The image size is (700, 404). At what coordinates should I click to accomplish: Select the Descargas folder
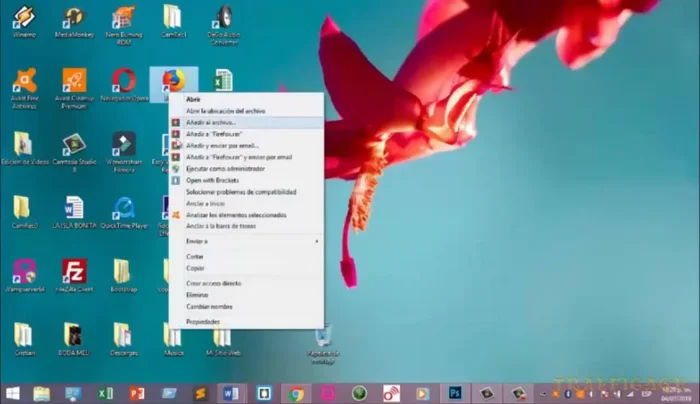124,340
